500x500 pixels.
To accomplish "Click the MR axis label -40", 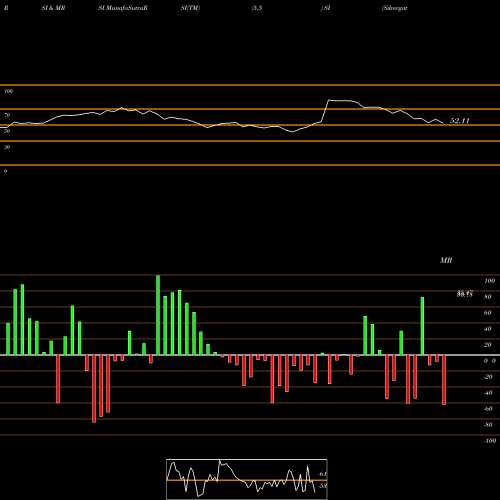I will (488, 393).
